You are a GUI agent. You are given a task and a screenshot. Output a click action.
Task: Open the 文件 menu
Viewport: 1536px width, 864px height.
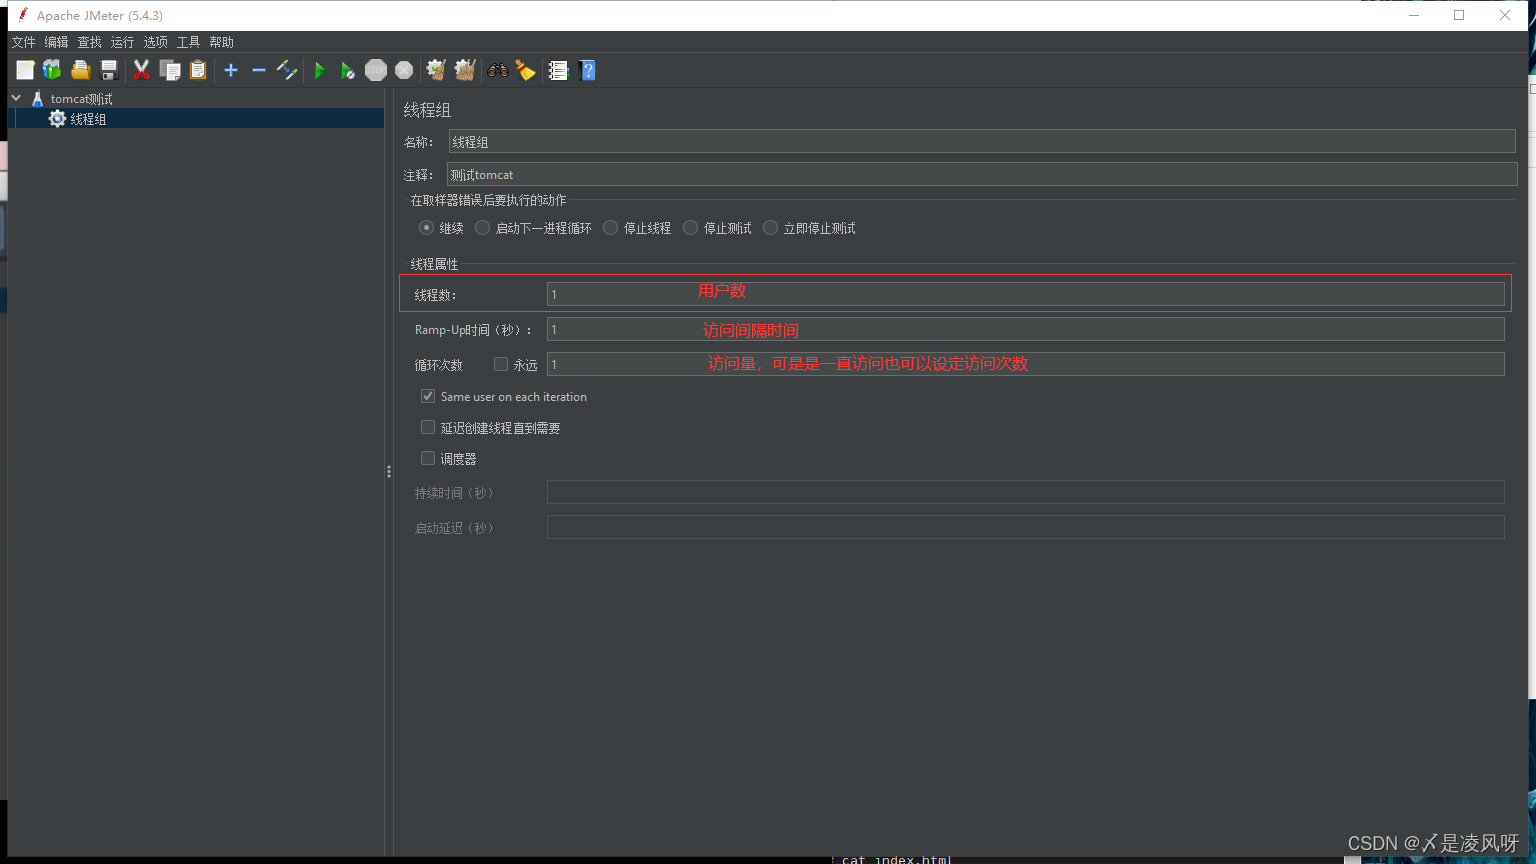[x=23, y=42]
